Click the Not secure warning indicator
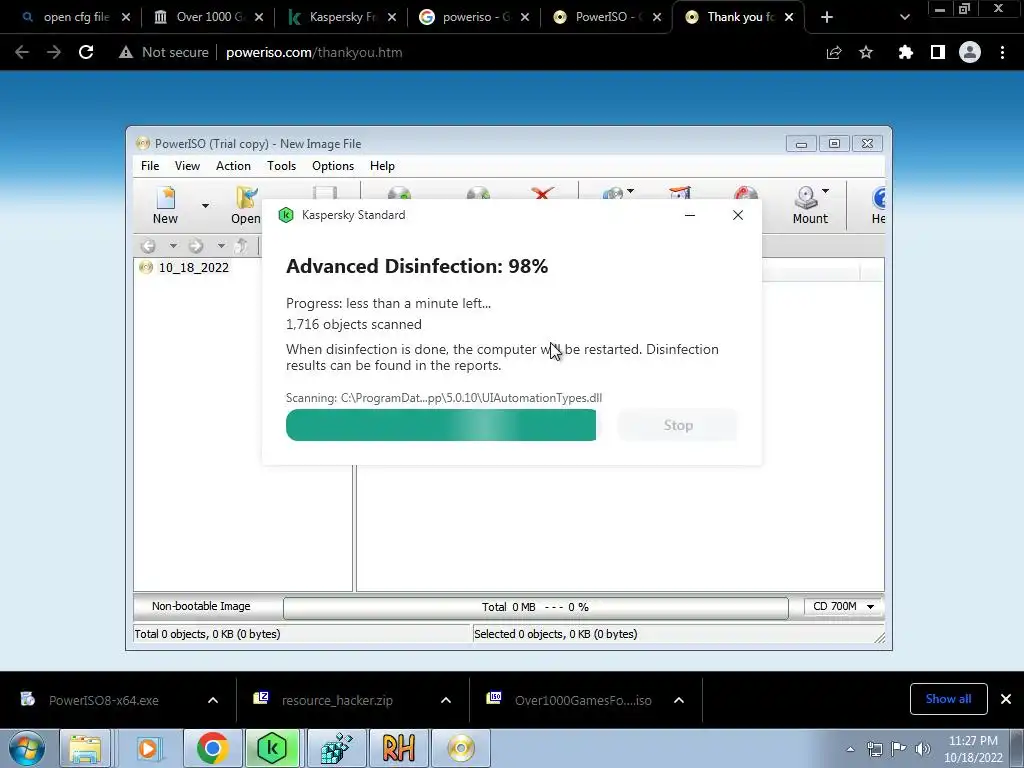Image resolution: width=1024 pixels, height=768 pixels. (x=164, y=52)
